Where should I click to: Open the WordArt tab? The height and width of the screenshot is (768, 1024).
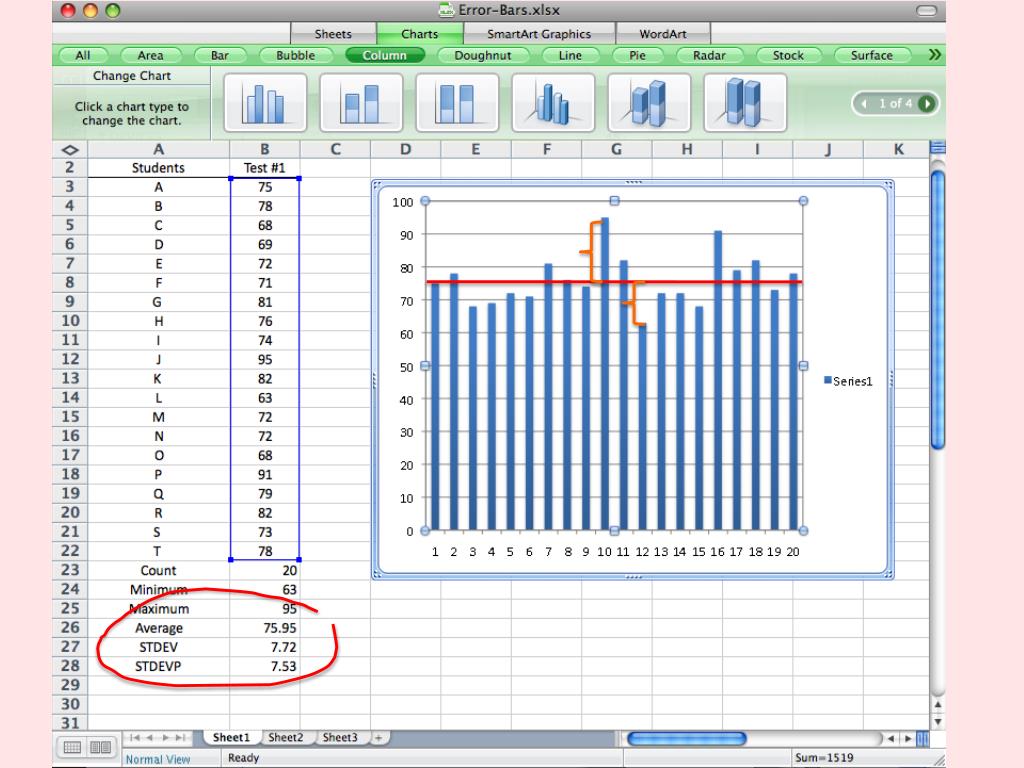click(662, 34)
